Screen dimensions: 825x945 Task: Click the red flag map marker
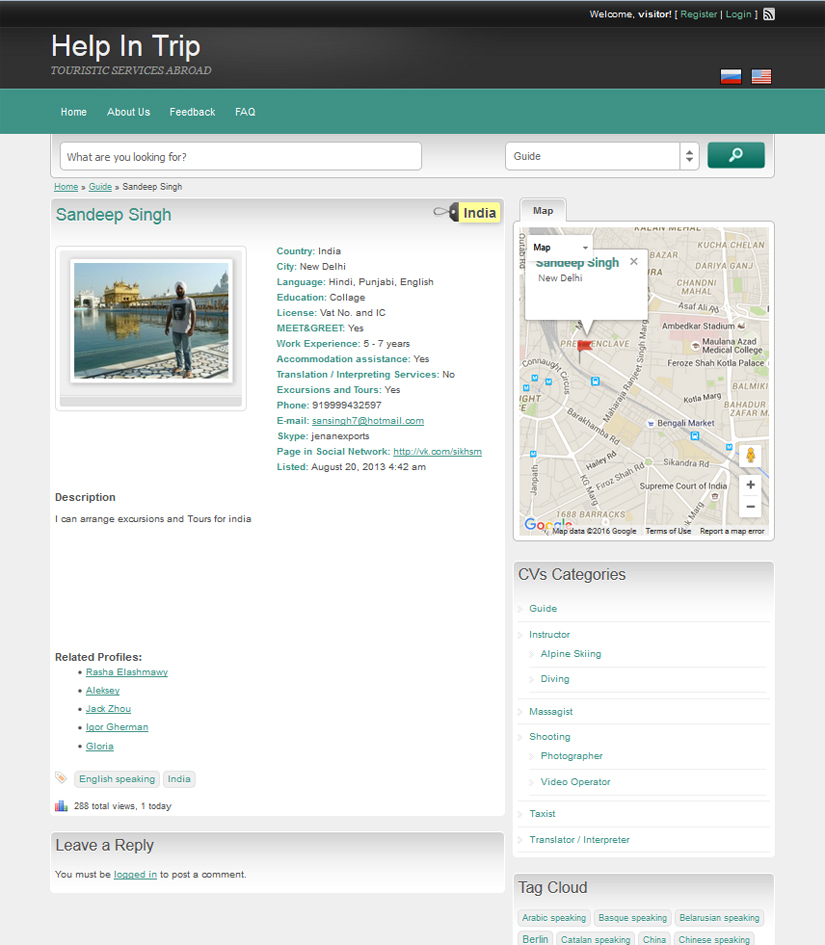pos(583,350)
